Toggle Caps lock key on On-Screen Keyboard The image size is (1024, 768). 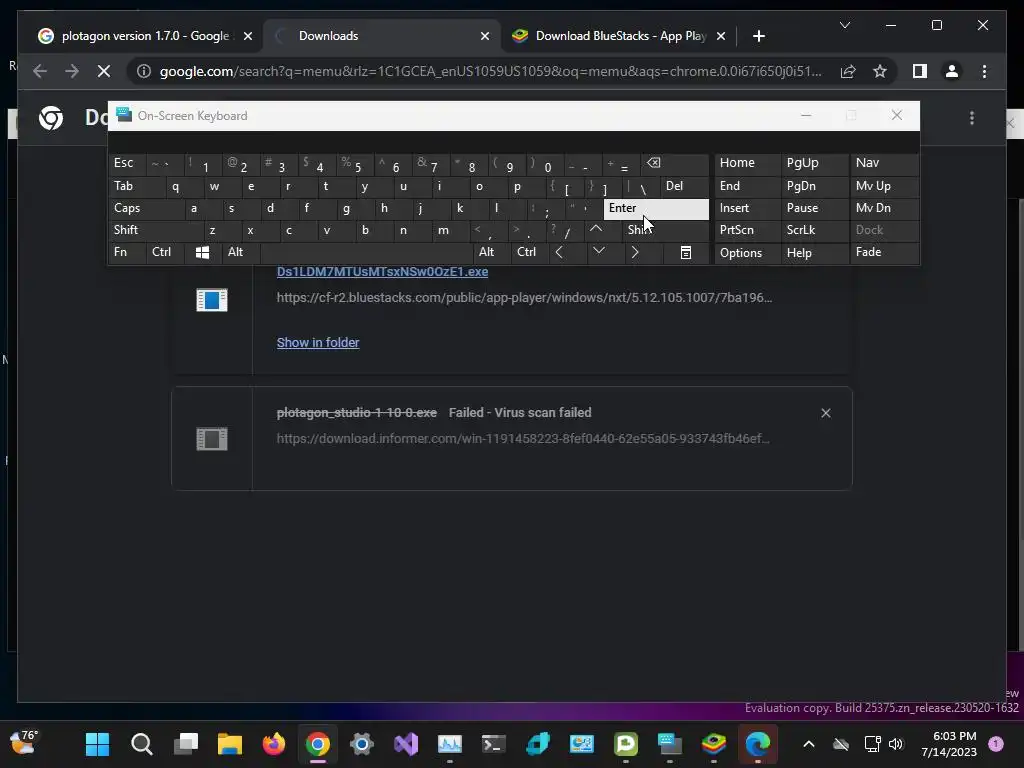pos(146,208)
